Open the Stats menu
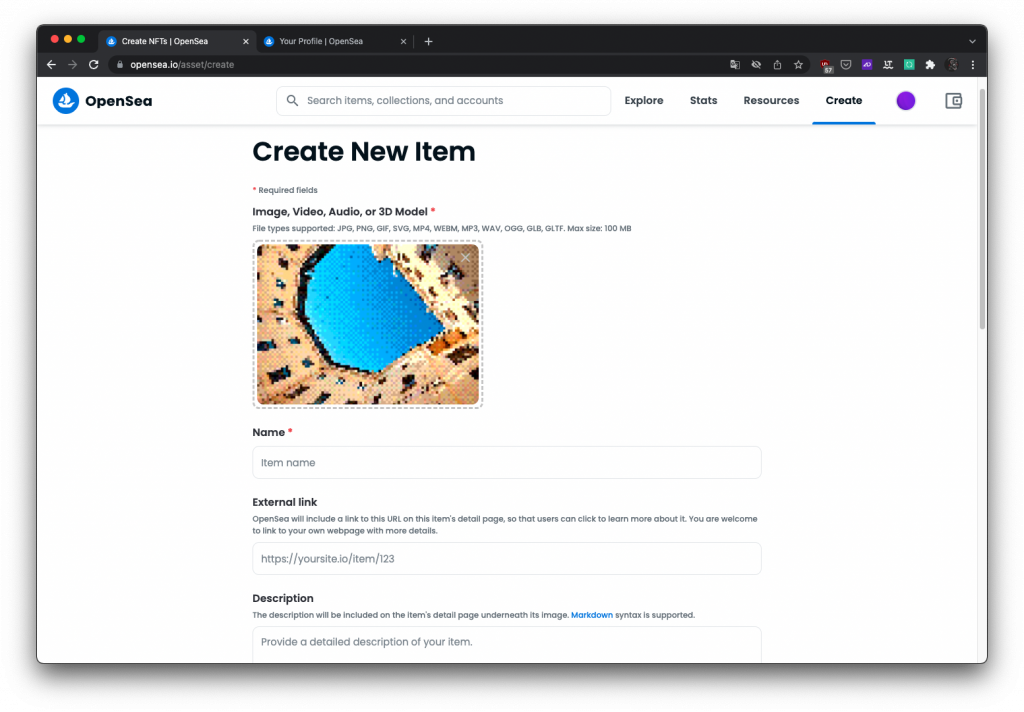 [703, 101]
